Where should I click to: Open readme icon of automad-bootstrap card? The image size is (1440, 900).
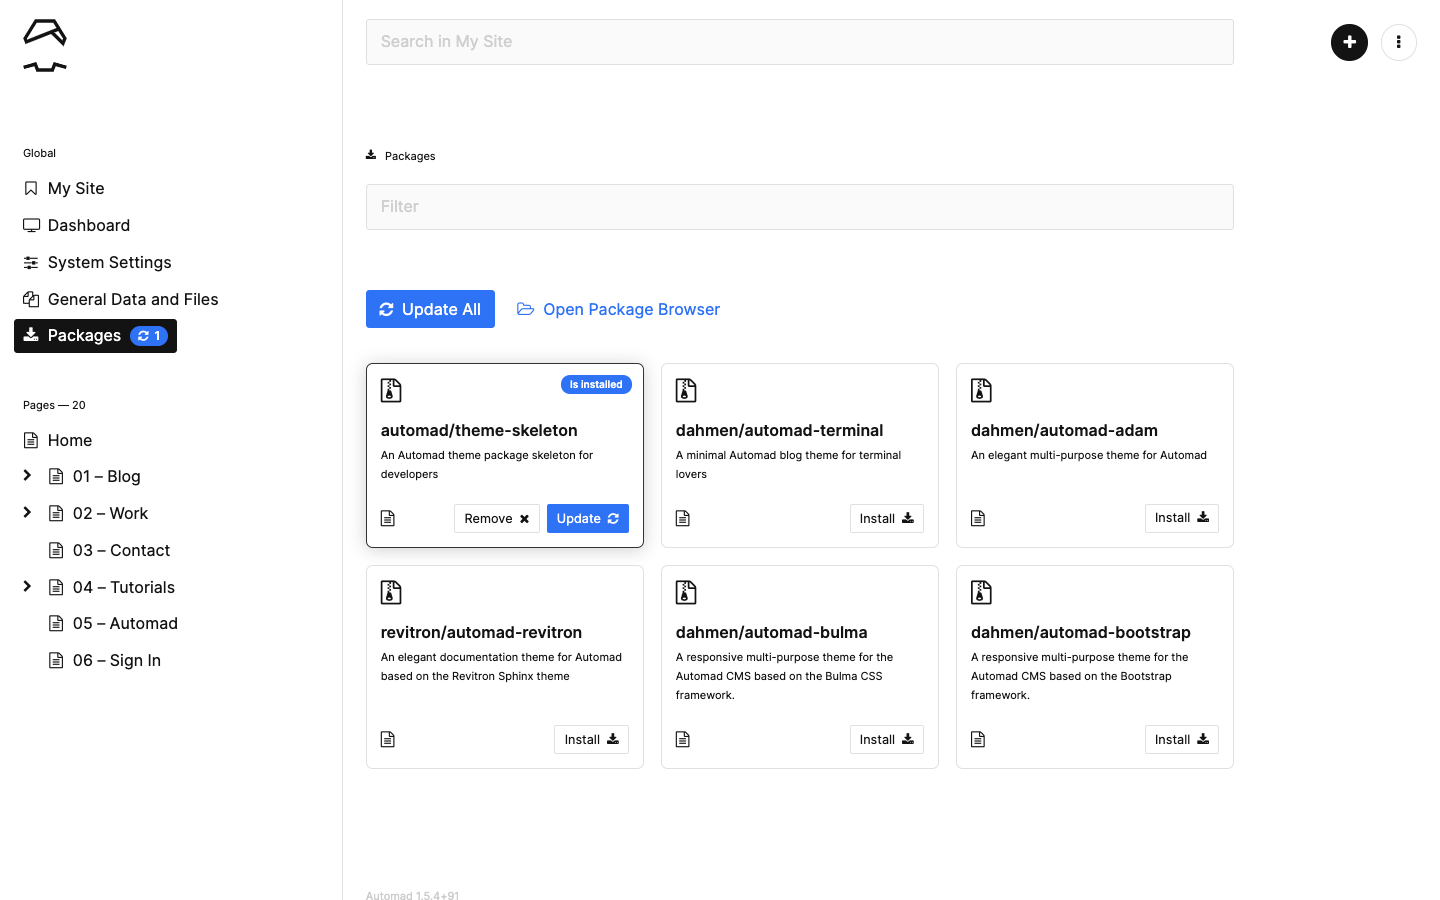978,739
